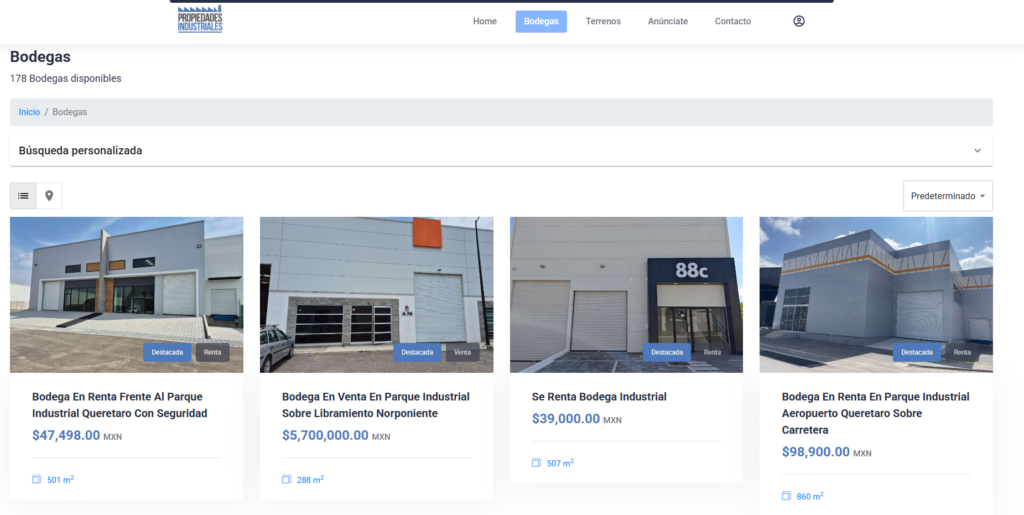Viewport: 1024px width, 515px height.
Task: Click the area icon beside 860 m²
Action: 786,496
